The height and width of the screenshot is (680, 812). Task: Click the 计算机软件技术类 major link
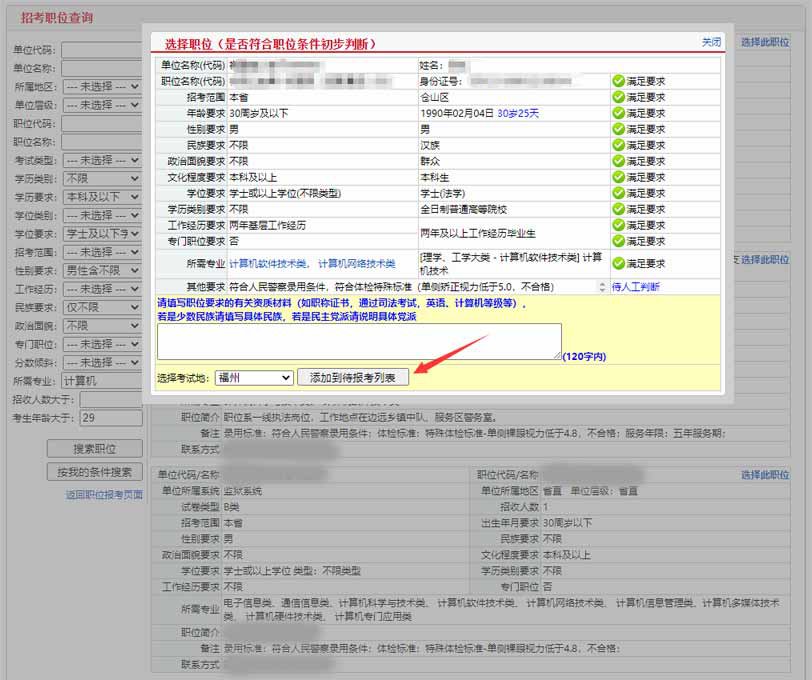270,263
